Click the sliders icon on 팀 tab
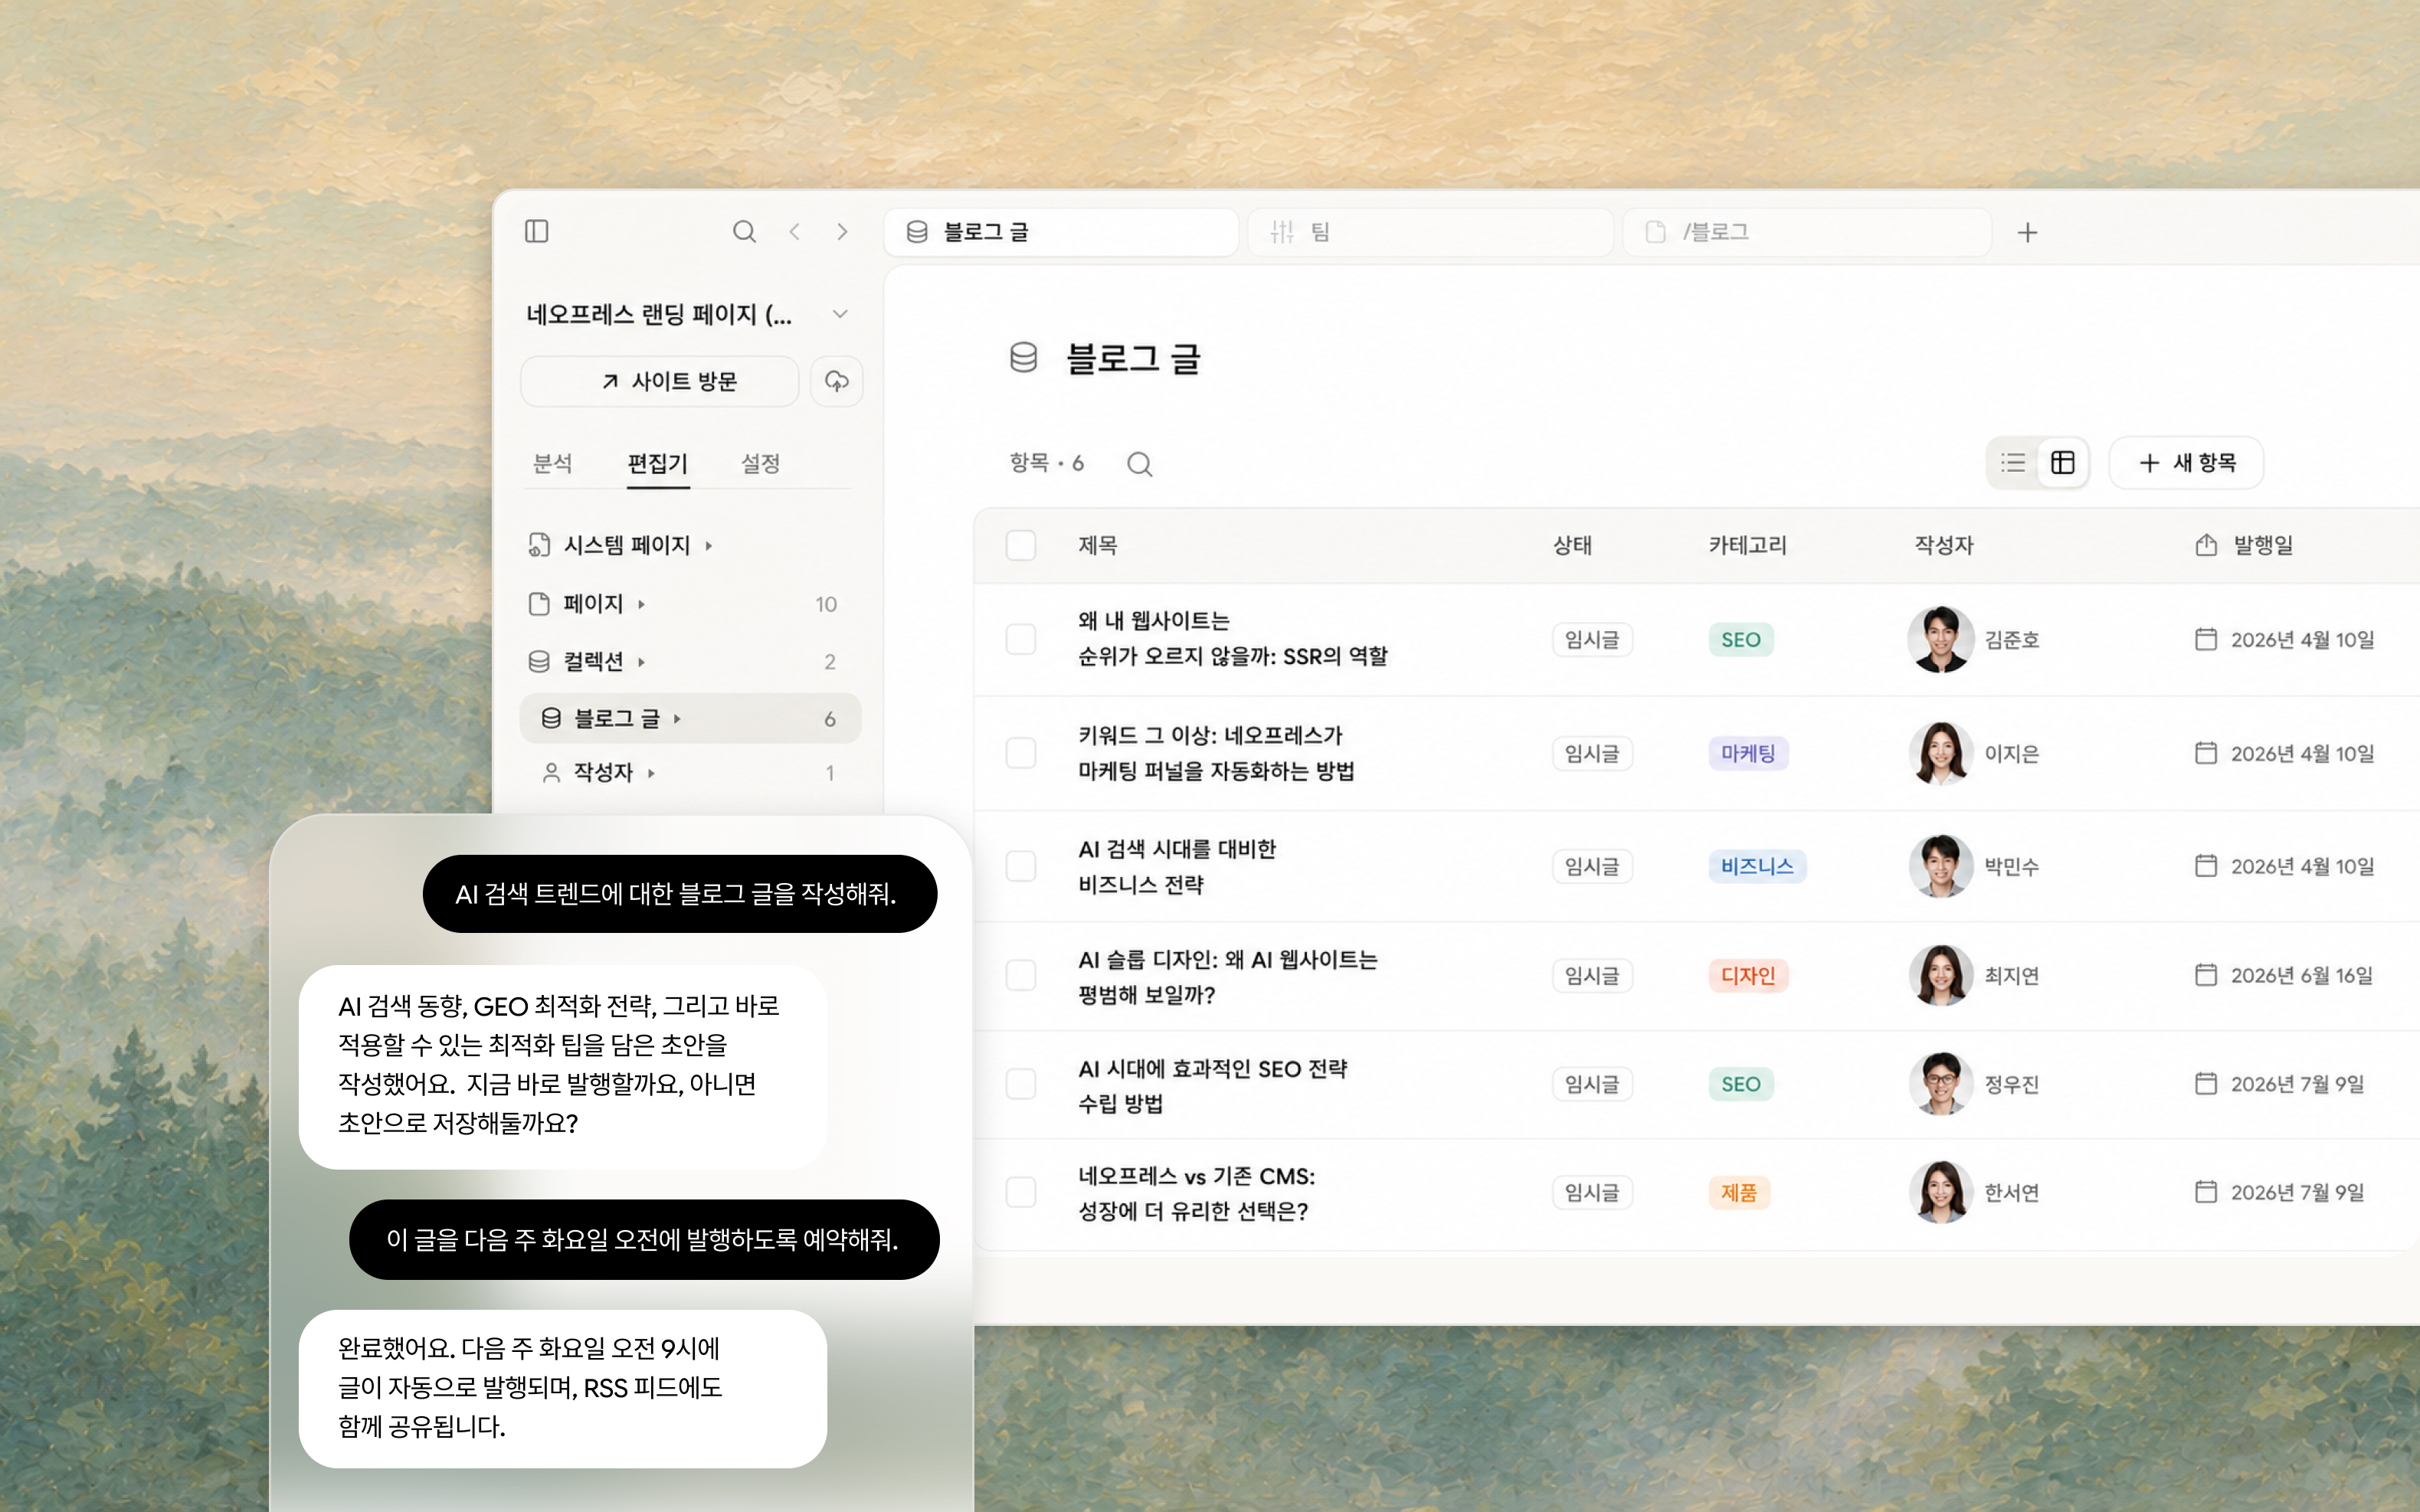Screen dimensions: 2420x1512 click(x=1282, y=232)
